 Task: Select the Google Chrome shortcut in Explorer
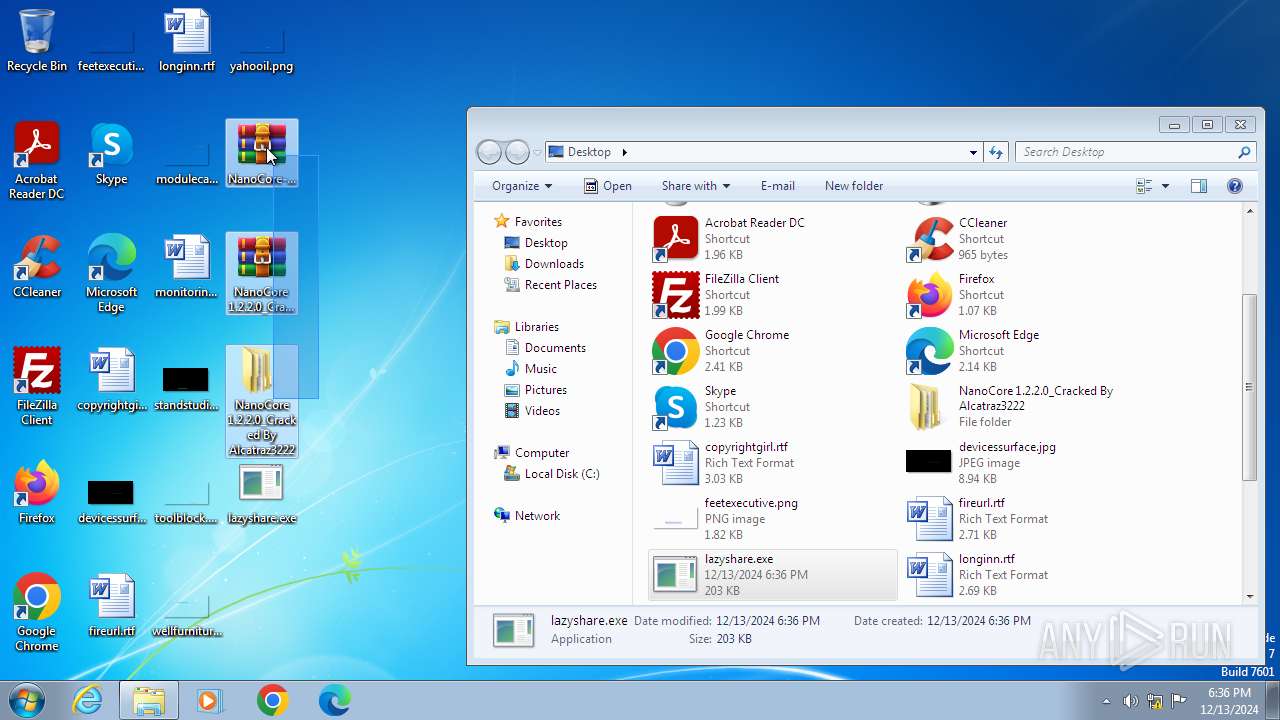[773, 351]
